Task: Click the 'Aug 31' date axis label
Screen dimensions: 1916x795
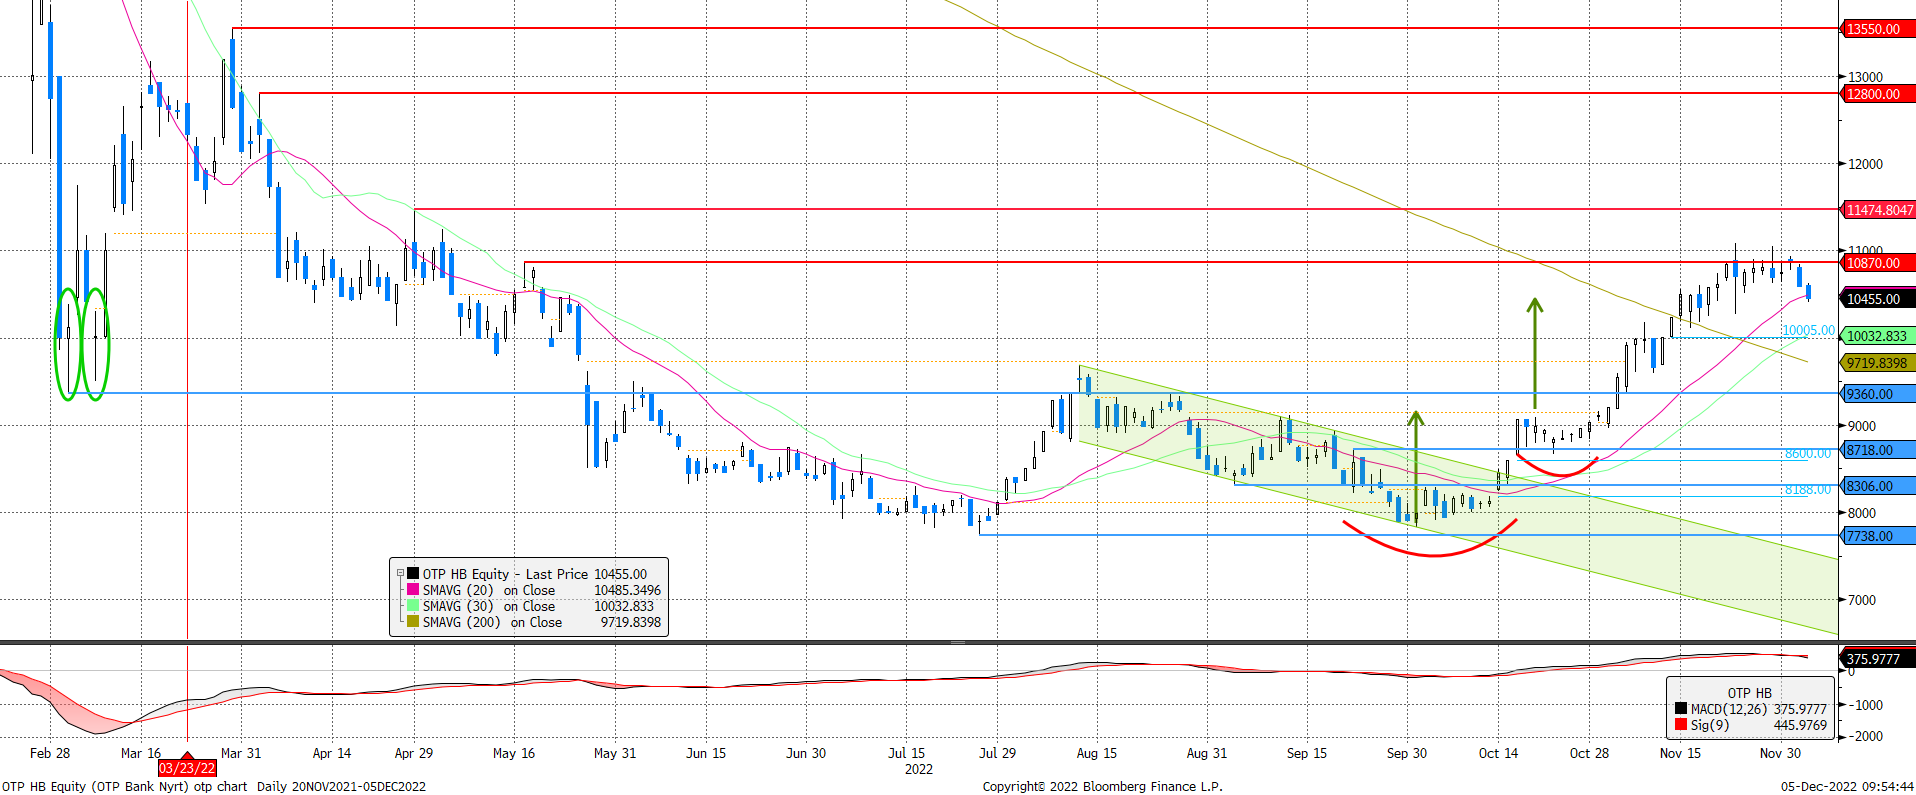Action: (1207, 753)
